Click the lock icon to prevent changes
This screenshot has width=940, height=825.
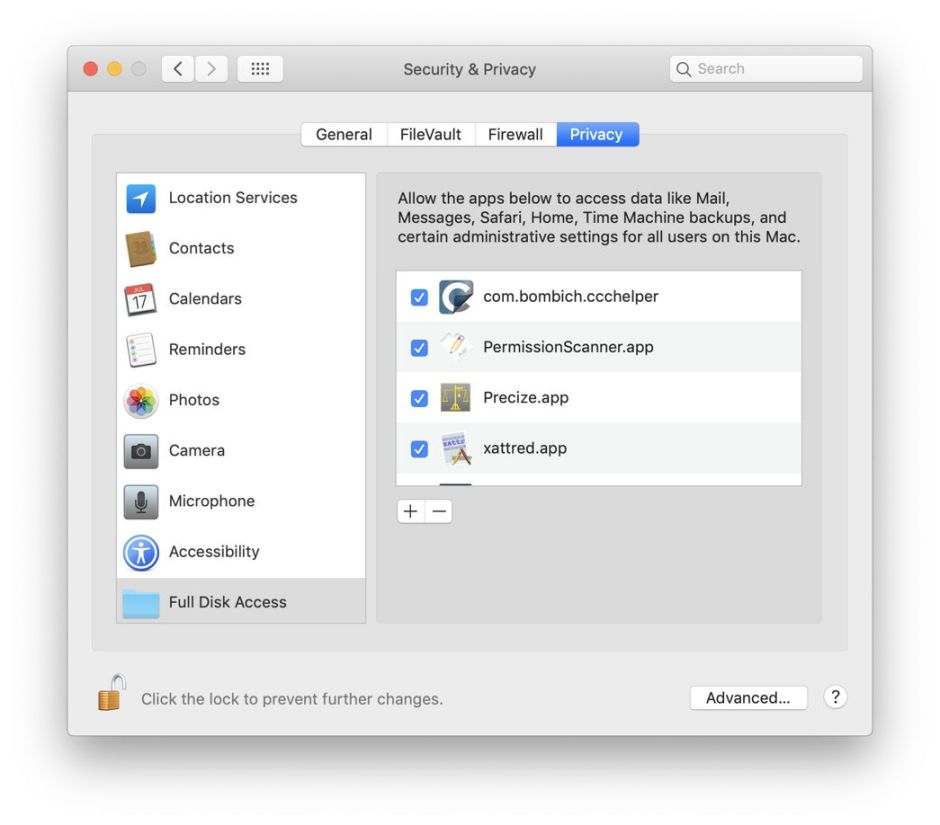click(110, 697)
